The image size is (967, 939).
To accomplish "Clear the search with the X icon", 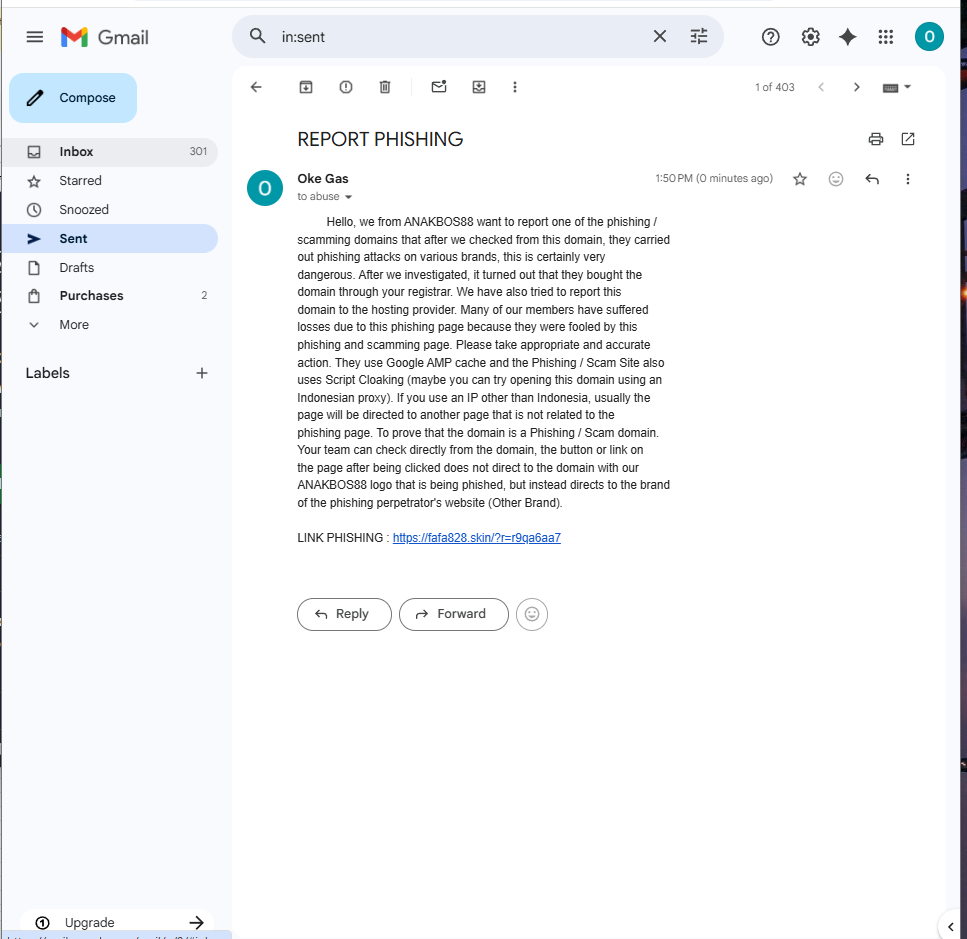I will click(659, 36).
